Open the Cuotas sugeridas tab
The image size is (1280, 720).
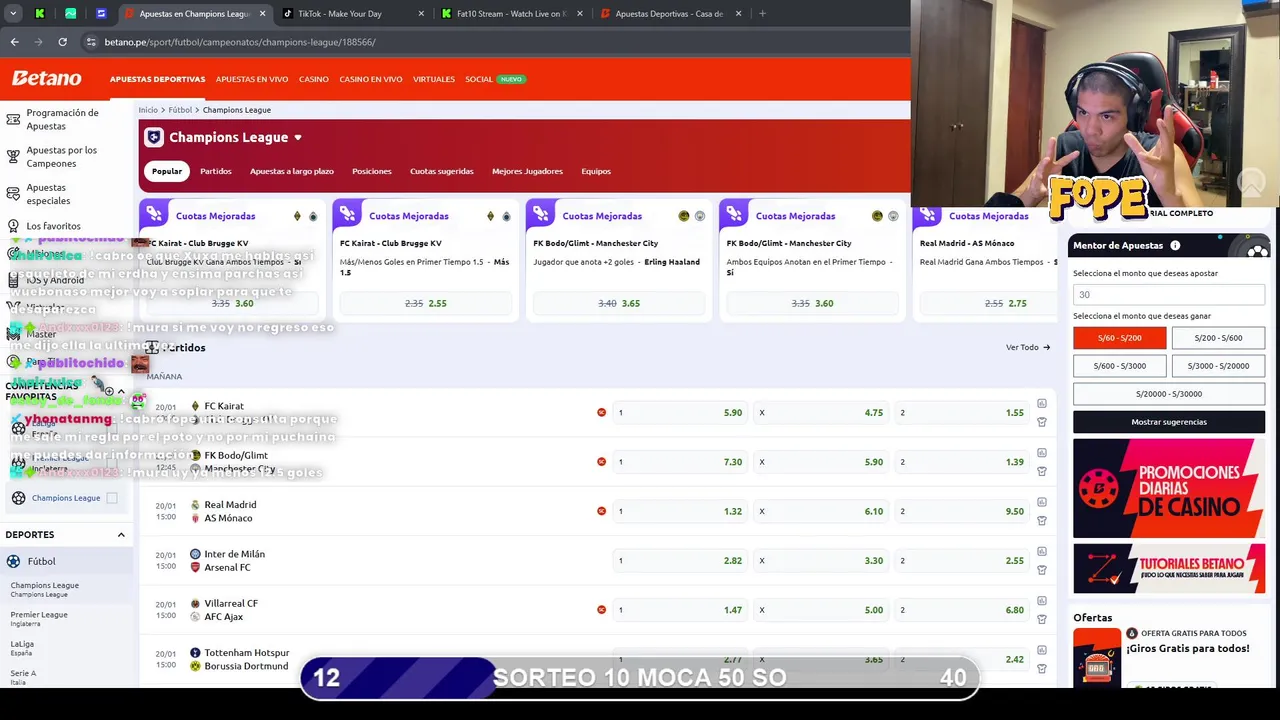[441, 171]
